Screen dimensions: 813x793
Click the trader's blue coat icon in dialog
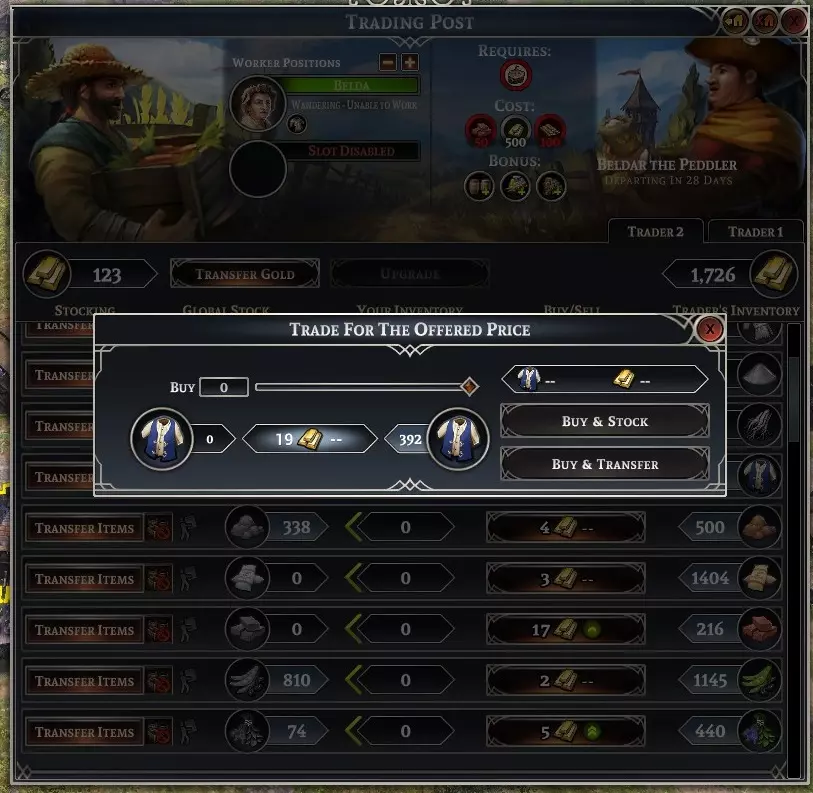(x=458, y=439)
